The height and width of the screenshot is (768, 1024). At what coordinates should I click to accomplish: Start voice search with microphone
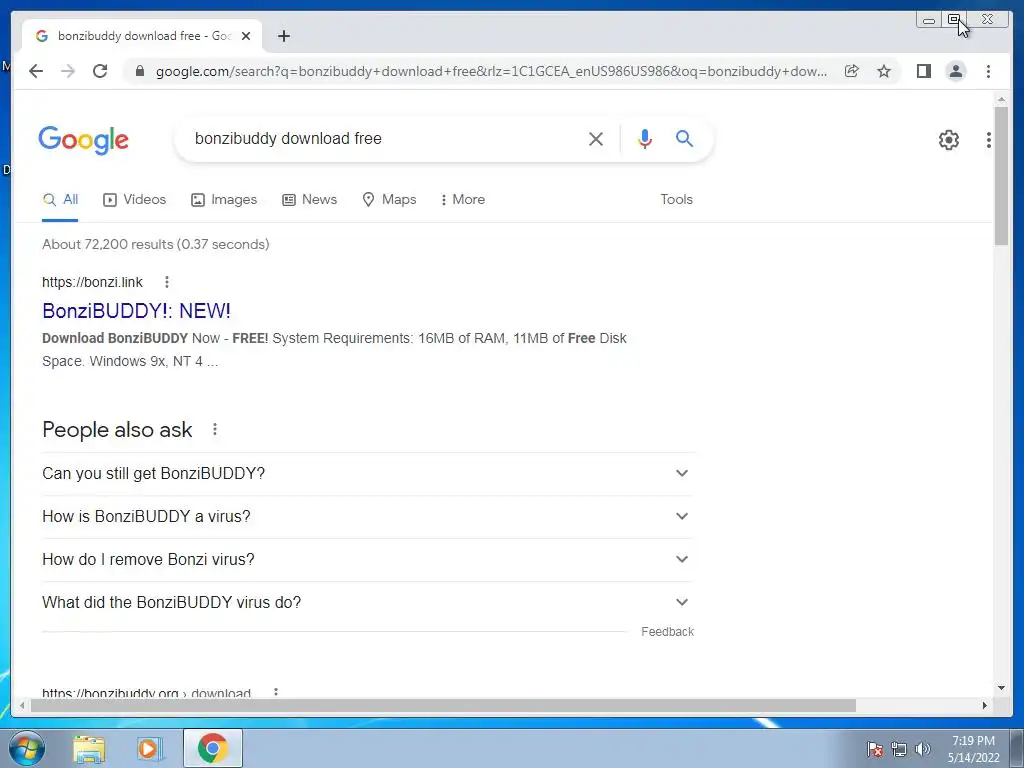[645, 138]
